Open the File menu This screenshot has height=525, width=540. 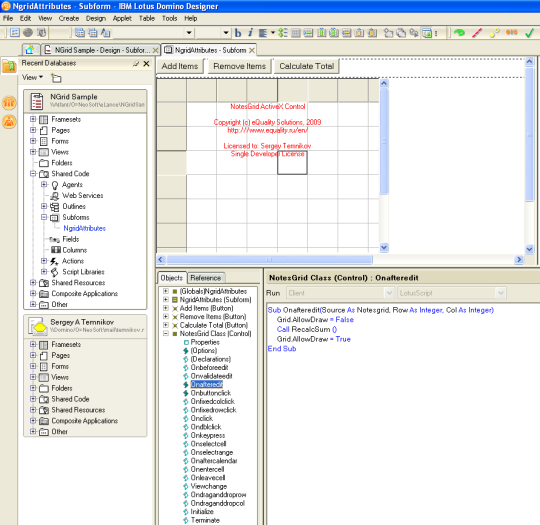[x=8, y=18]
